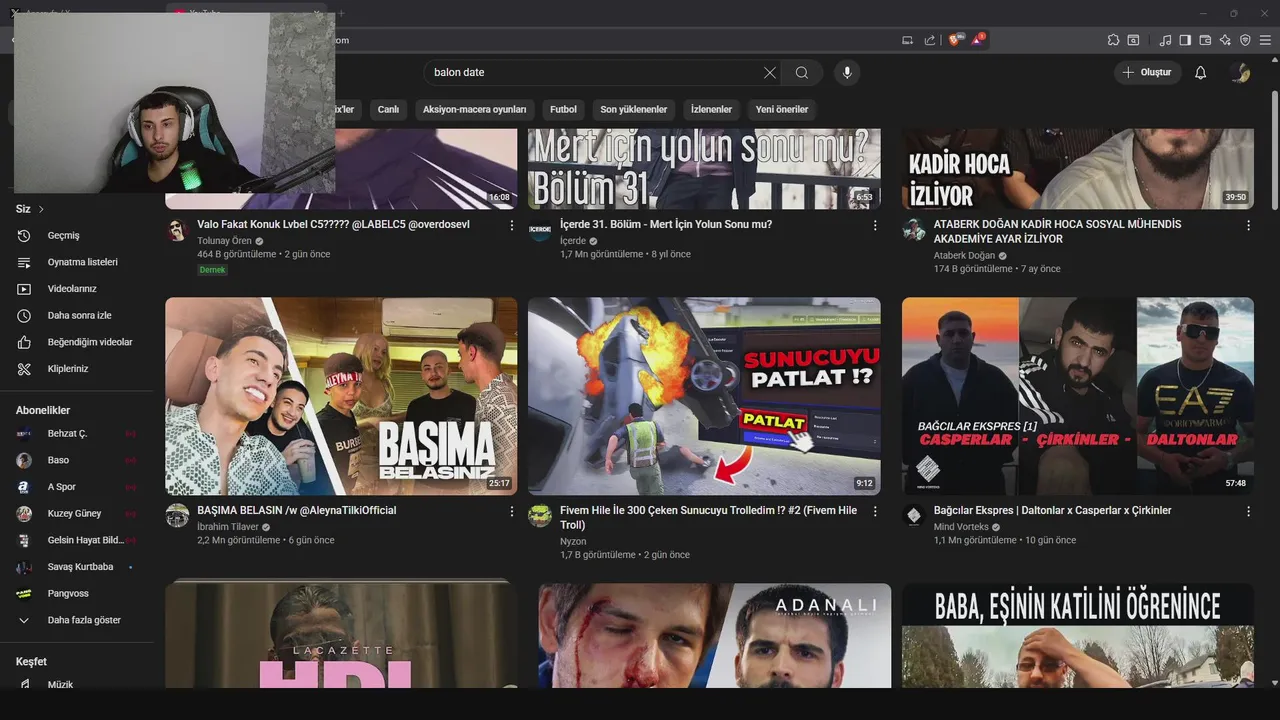Select the Son yüklenenler chip
This screenshot has width=1280, height=720.
pos(634,110)
